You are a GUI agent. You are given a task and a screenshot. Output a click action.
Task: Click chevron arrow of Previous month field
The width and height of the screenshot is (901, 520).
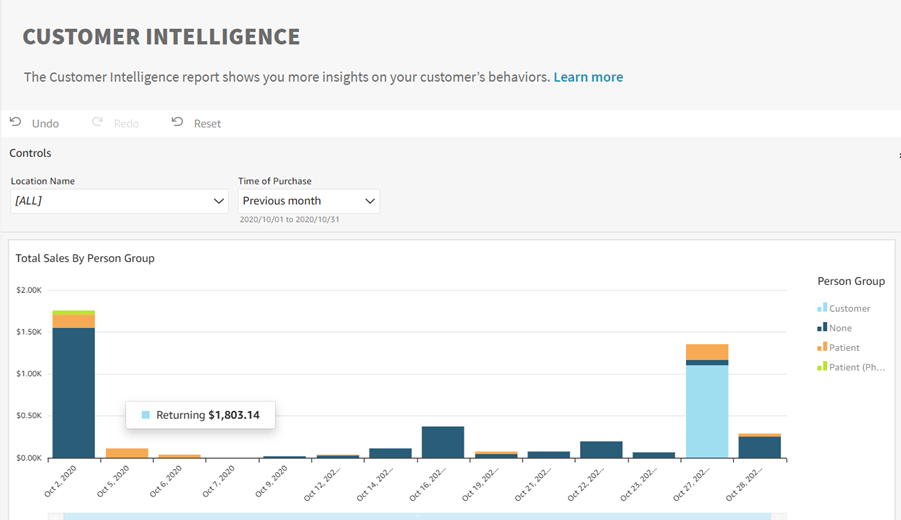point(370,201)
